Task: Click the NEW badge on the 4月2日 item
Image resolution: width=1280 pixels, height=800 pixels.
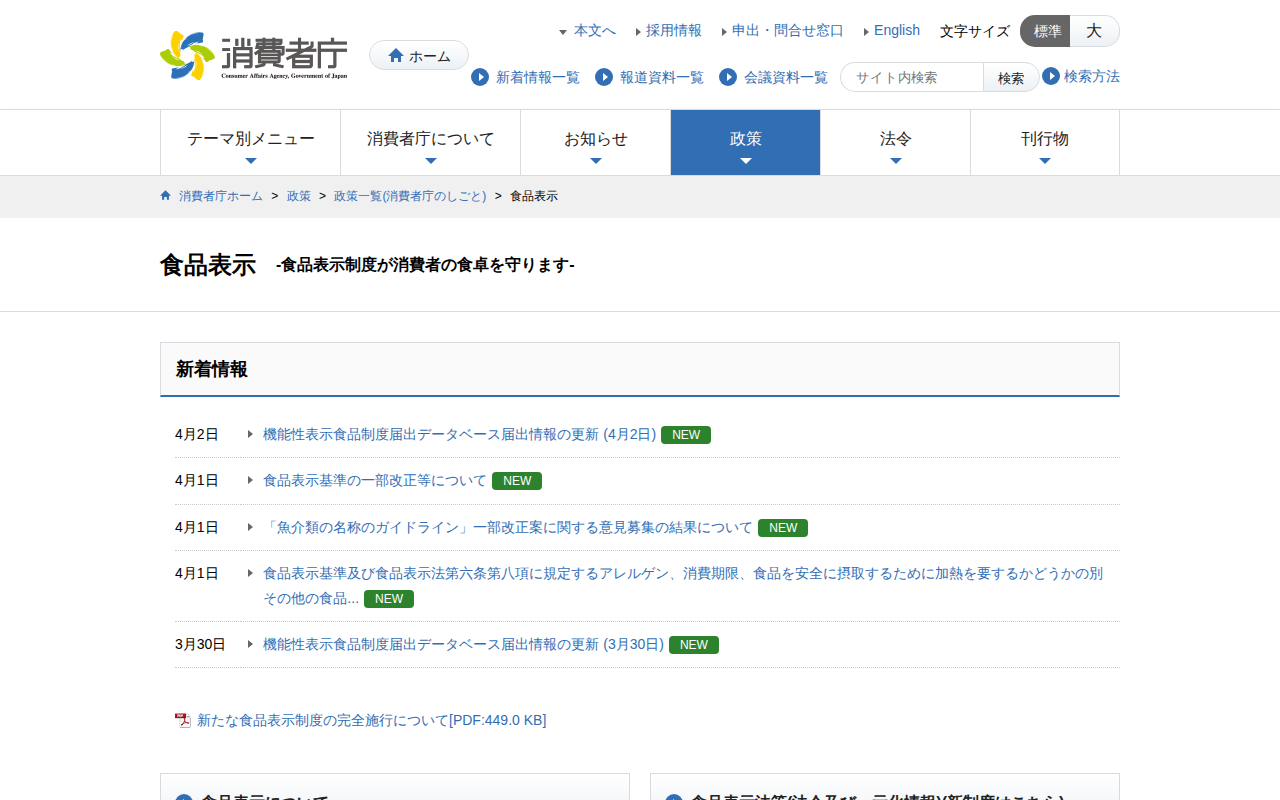Action: tap(686, 435)
